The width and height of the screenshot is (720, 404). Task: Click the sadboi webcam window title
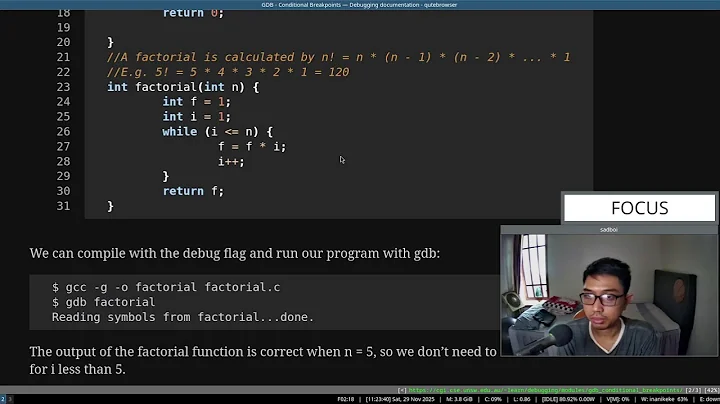click(x=608, y=230)
